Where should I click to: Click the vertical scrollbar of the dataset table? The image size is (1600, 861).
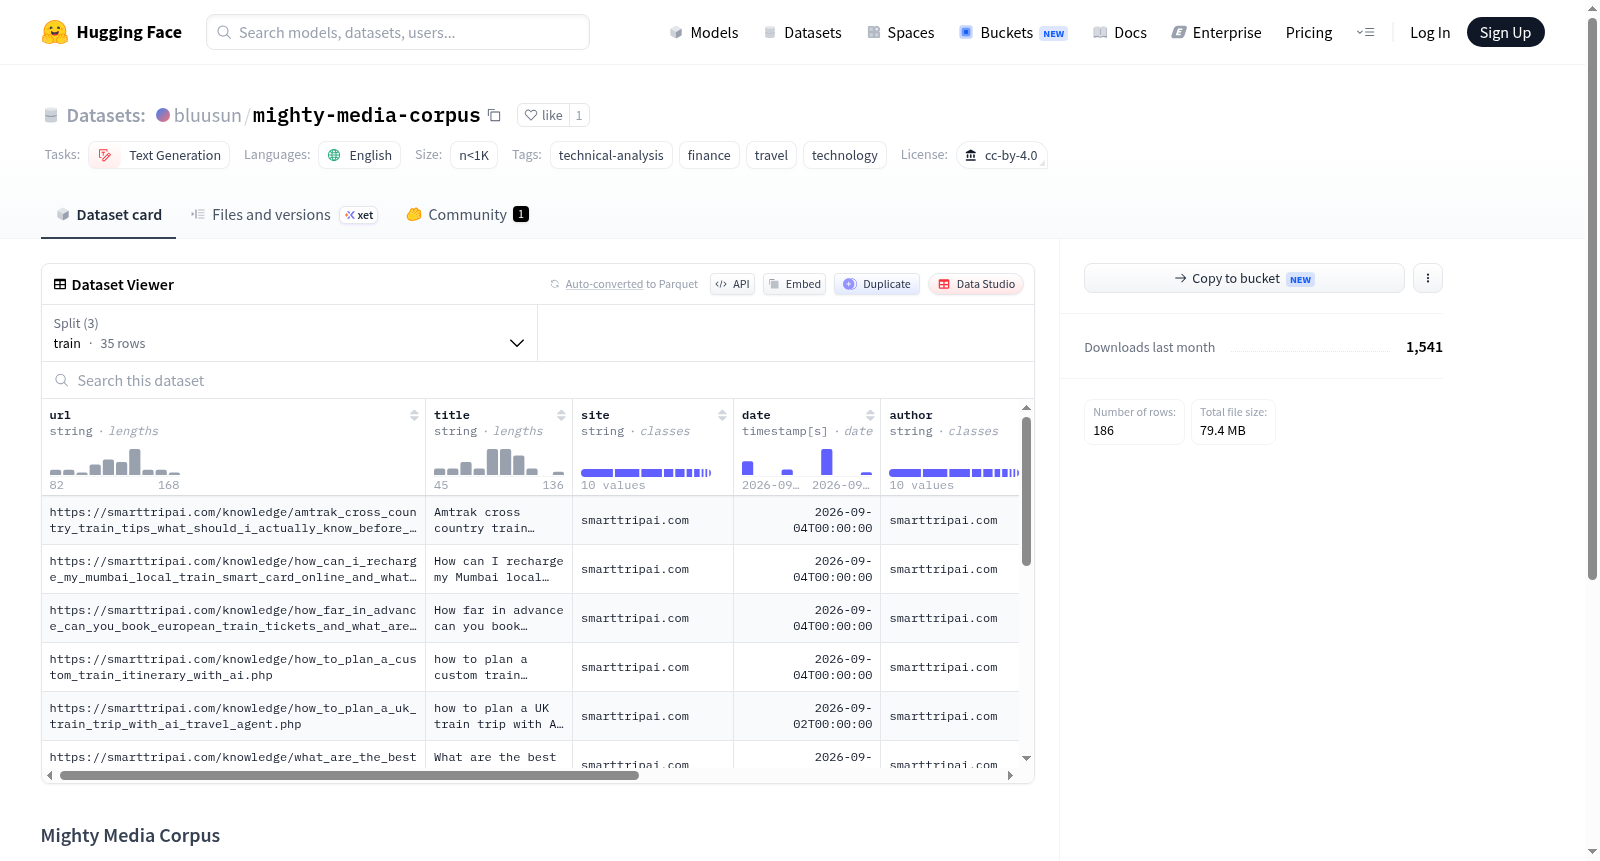(1026, 491)
